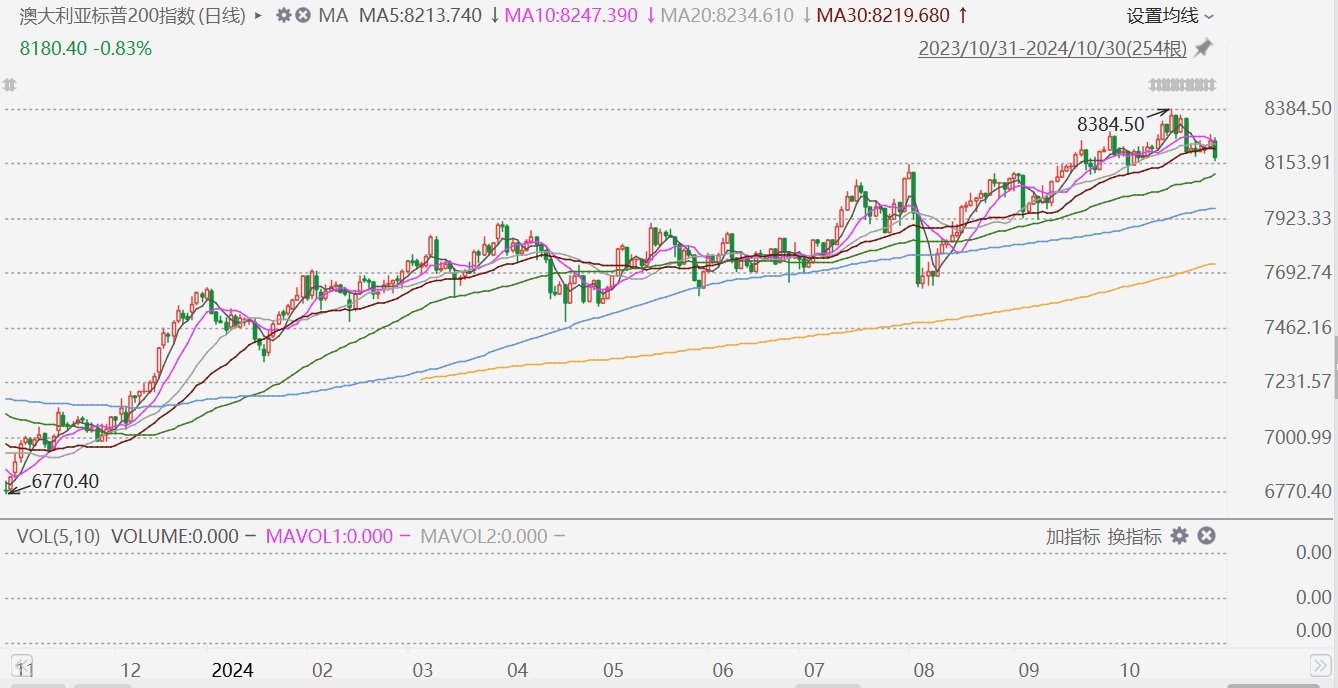Toggle the MA10 line label
The image size is (1338, 688).
point(570,16)
